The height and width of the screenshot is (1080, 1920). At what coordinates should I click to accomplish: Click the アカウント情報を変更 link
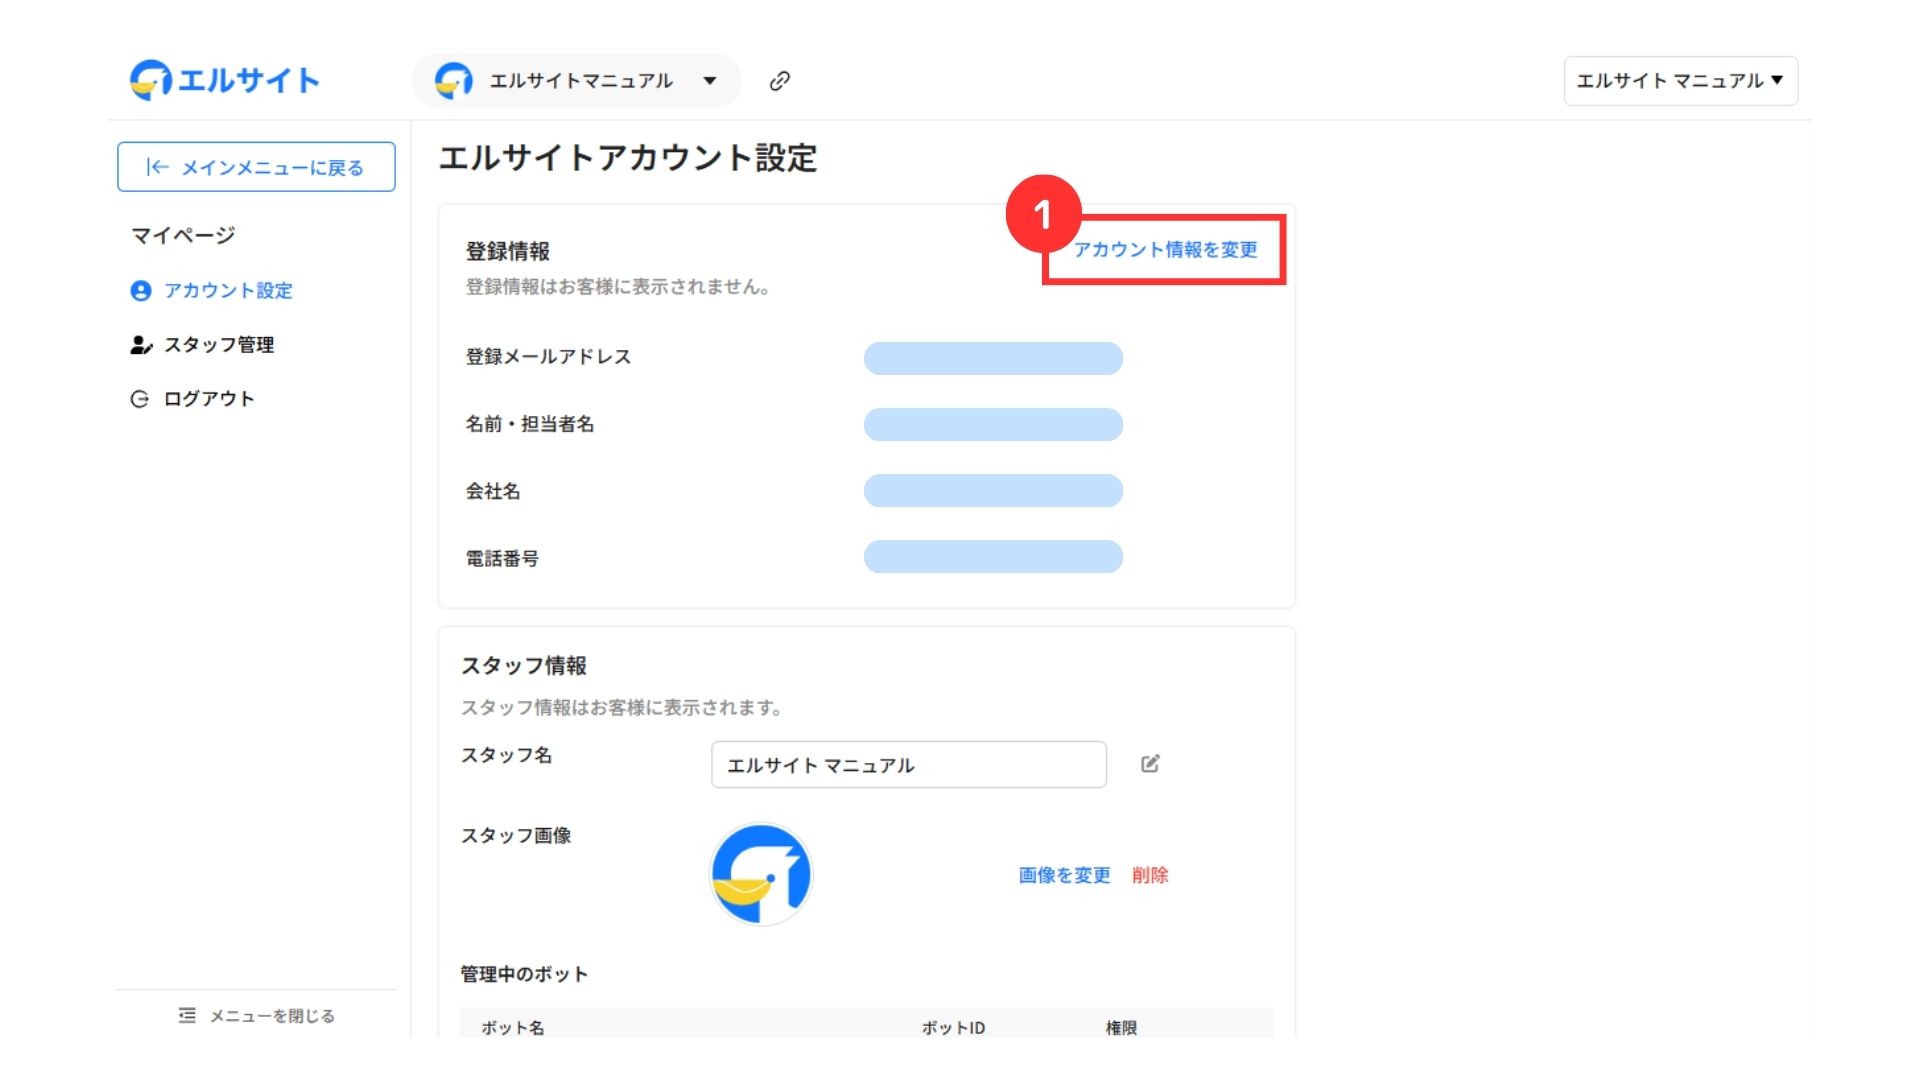(x=1165, y=250)
